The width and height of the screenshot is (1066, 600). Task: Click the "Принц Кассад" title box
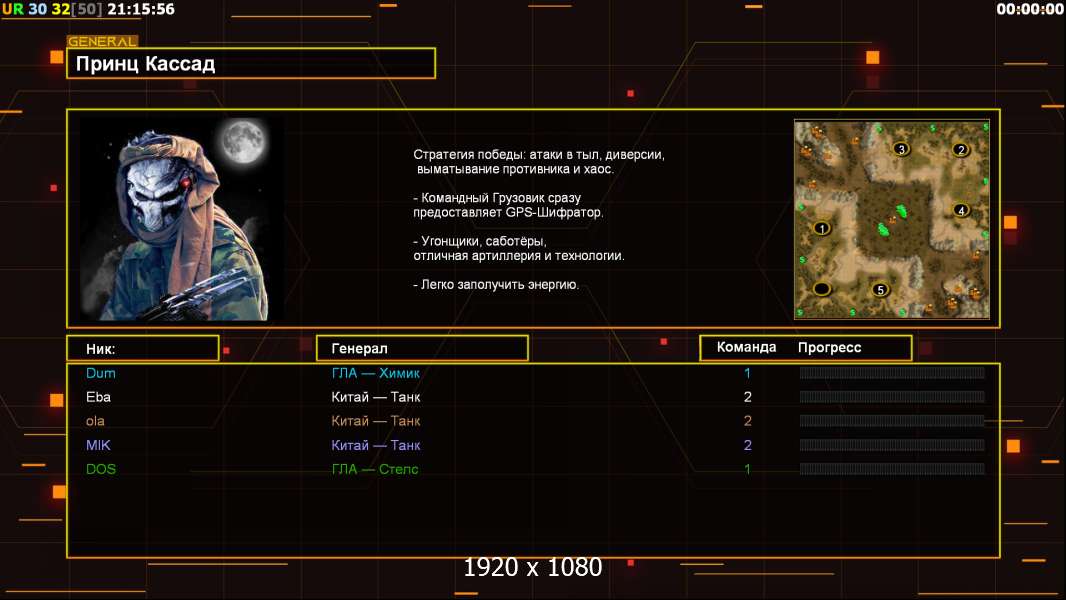[x=251, y=64]
